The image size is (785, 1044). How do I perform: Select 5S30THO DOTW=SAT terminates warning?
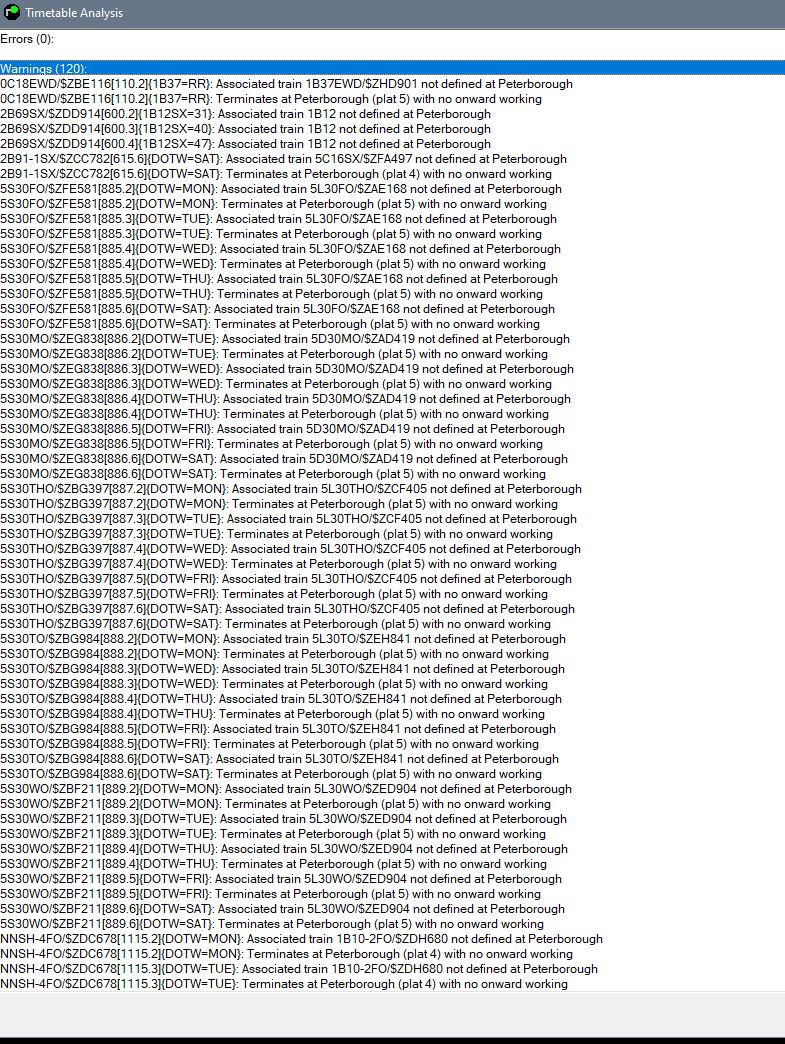276,624
